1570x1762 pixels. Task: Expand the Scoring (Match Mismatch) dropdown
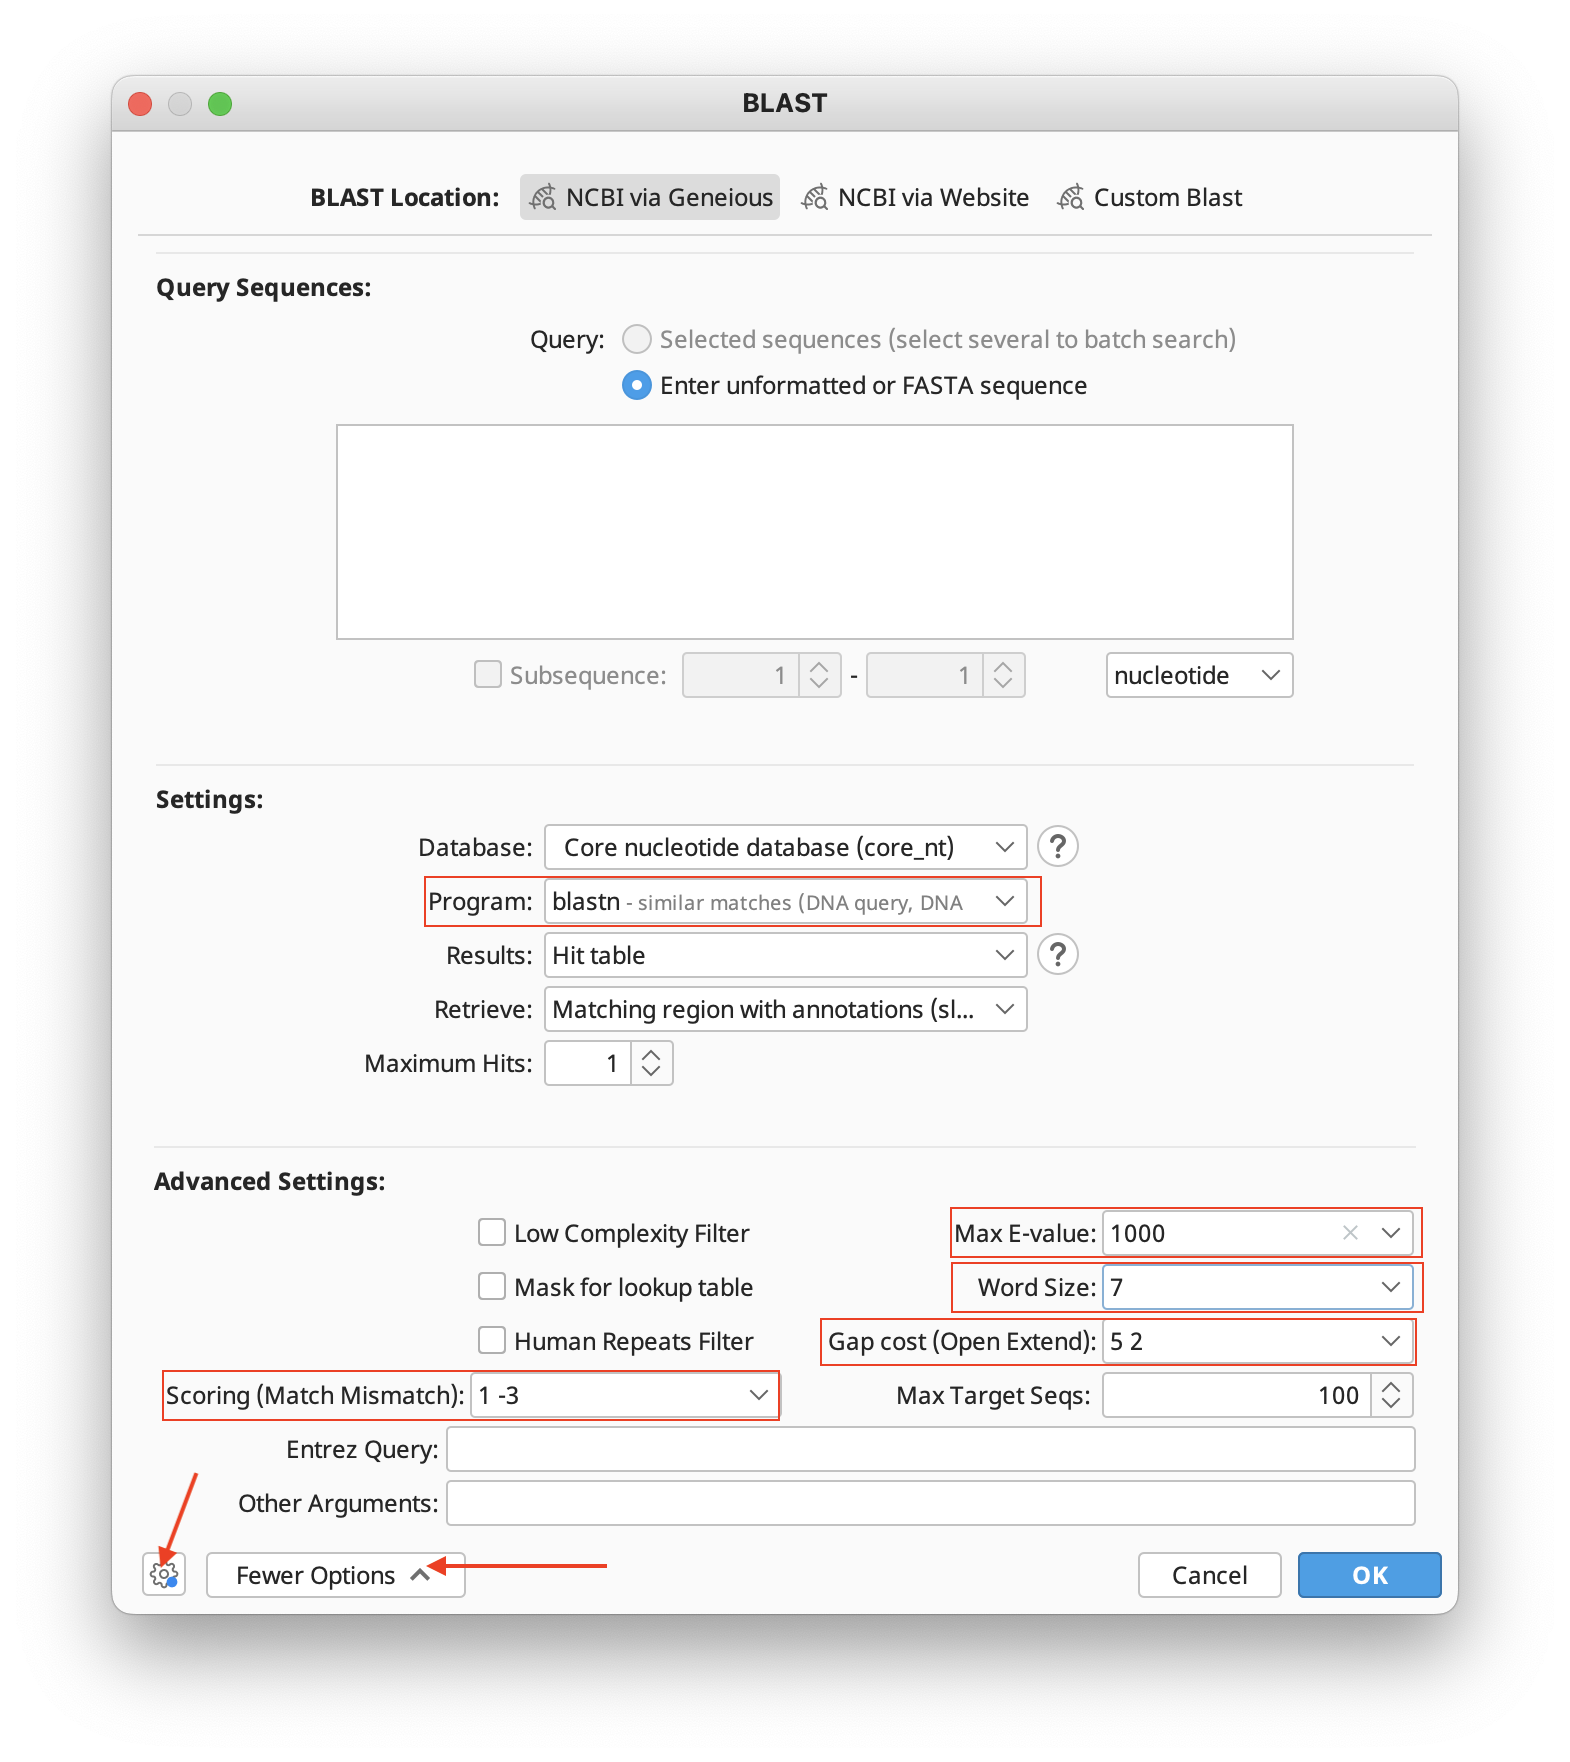(x=624, y=1395)
